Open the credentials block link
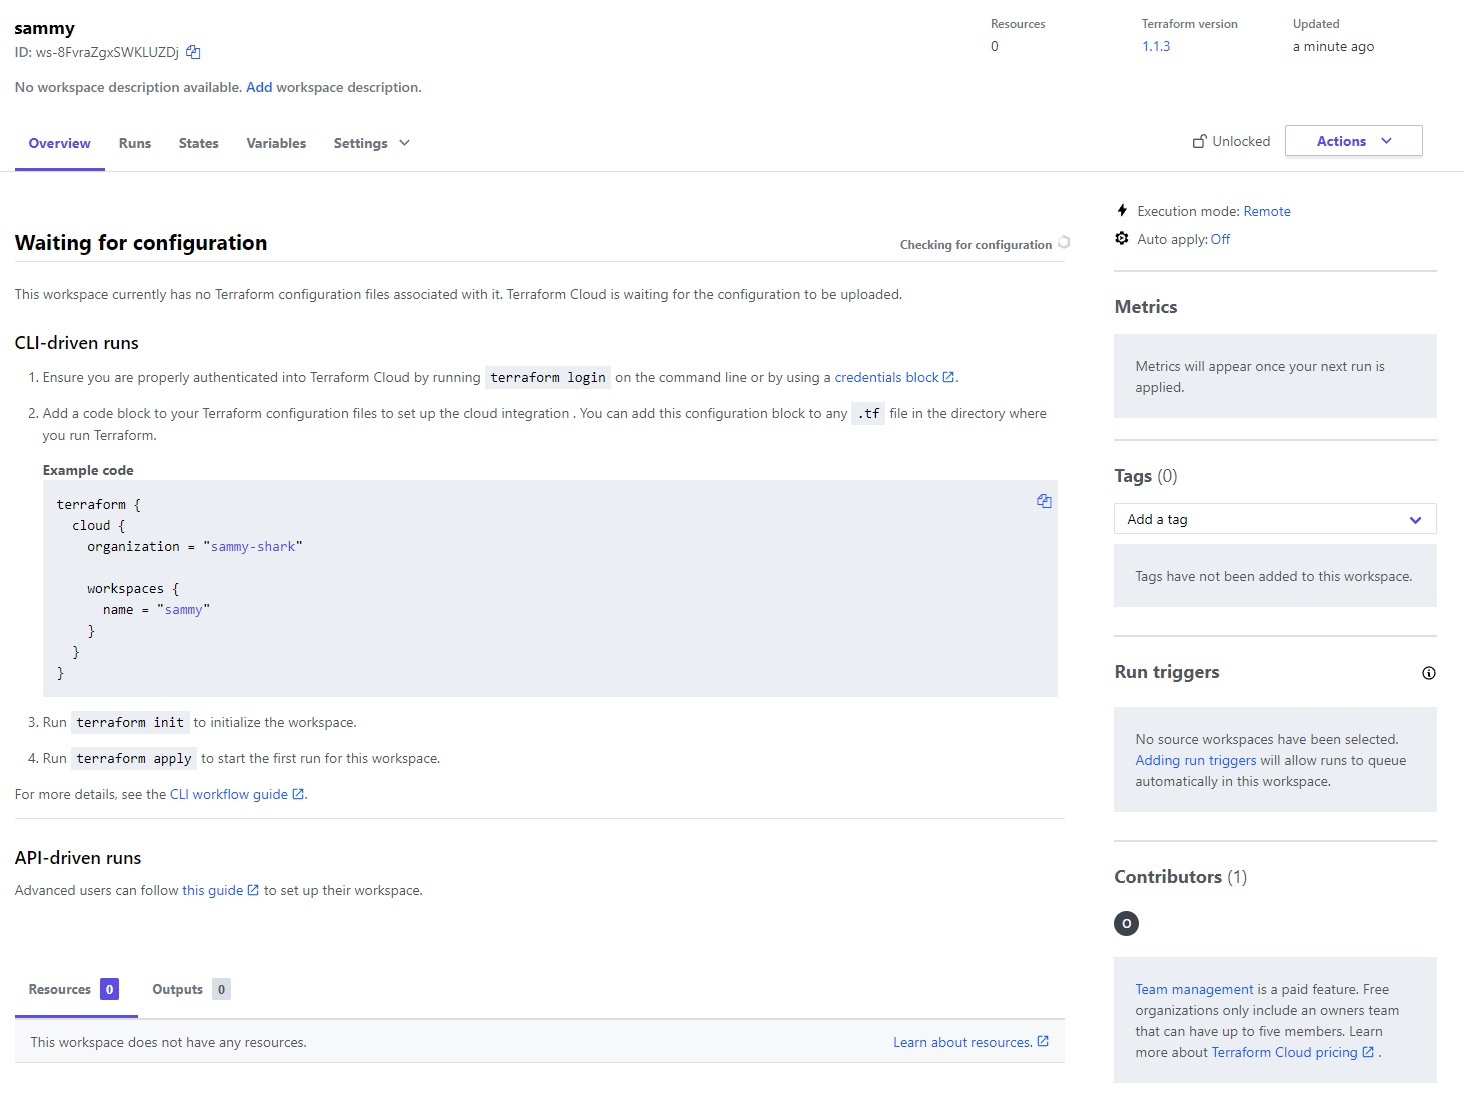This screenshot has width=1464, height=1115. [x=894, y=377]
